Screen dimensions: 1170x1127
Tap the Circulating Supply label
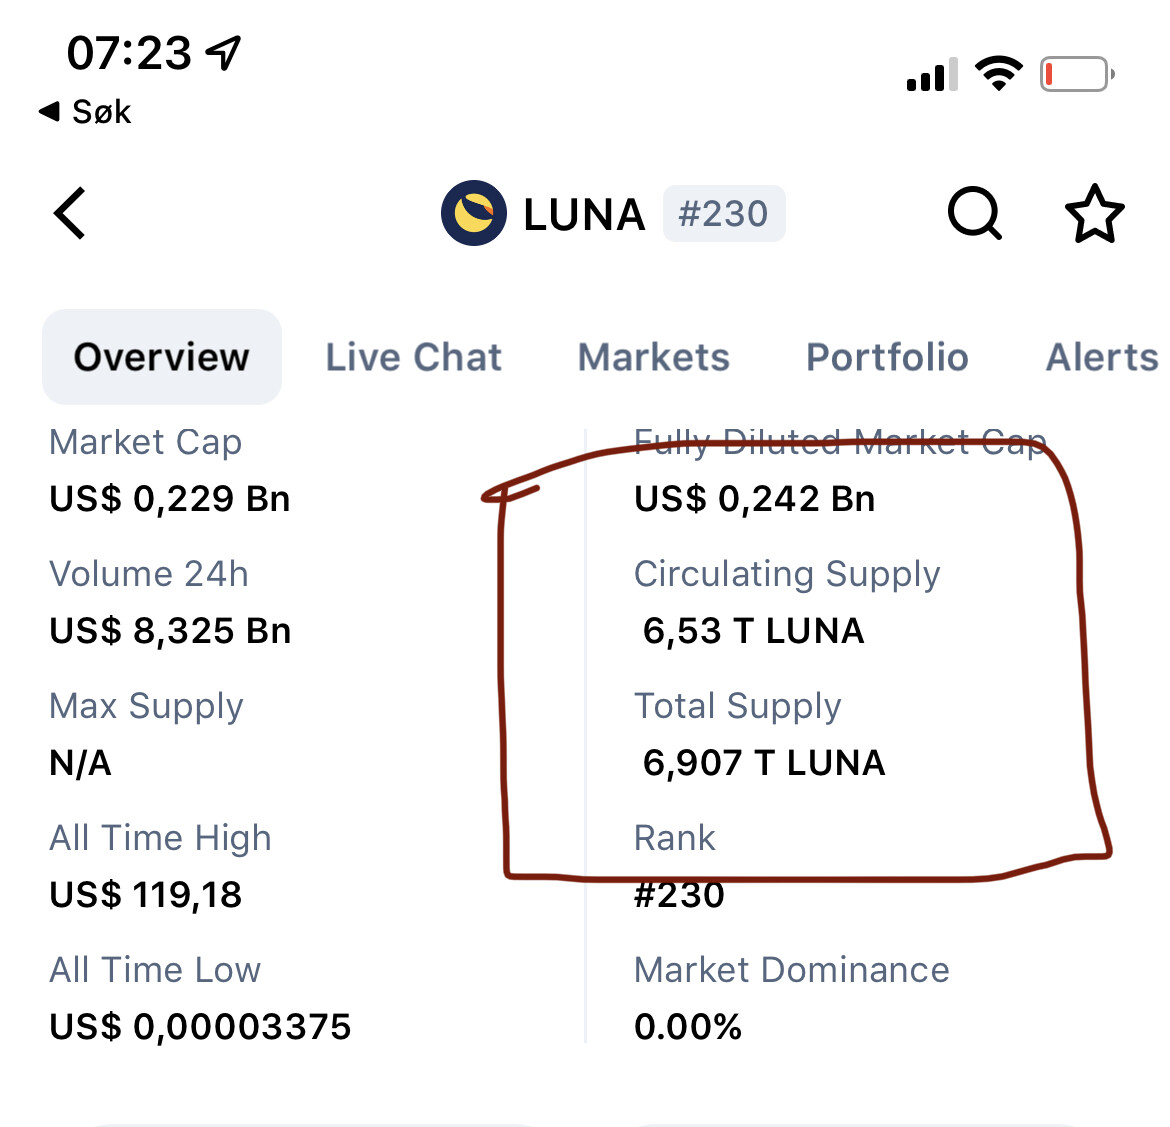click(x=787, y=574)
